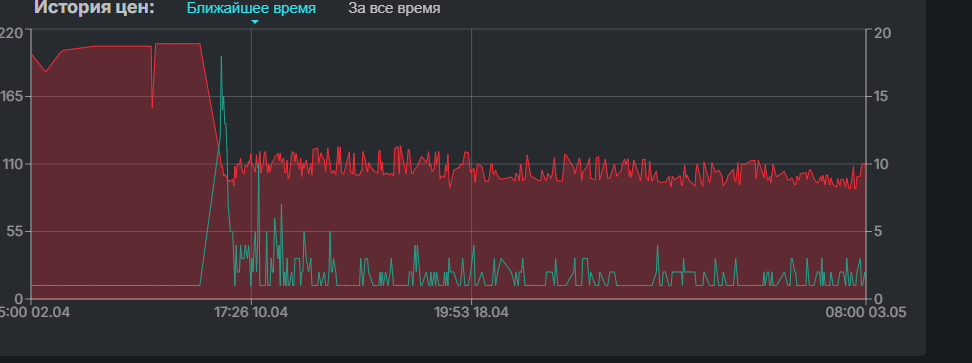Click the "20" value on the right axis
972x363 pixels.
pos(882,33)
